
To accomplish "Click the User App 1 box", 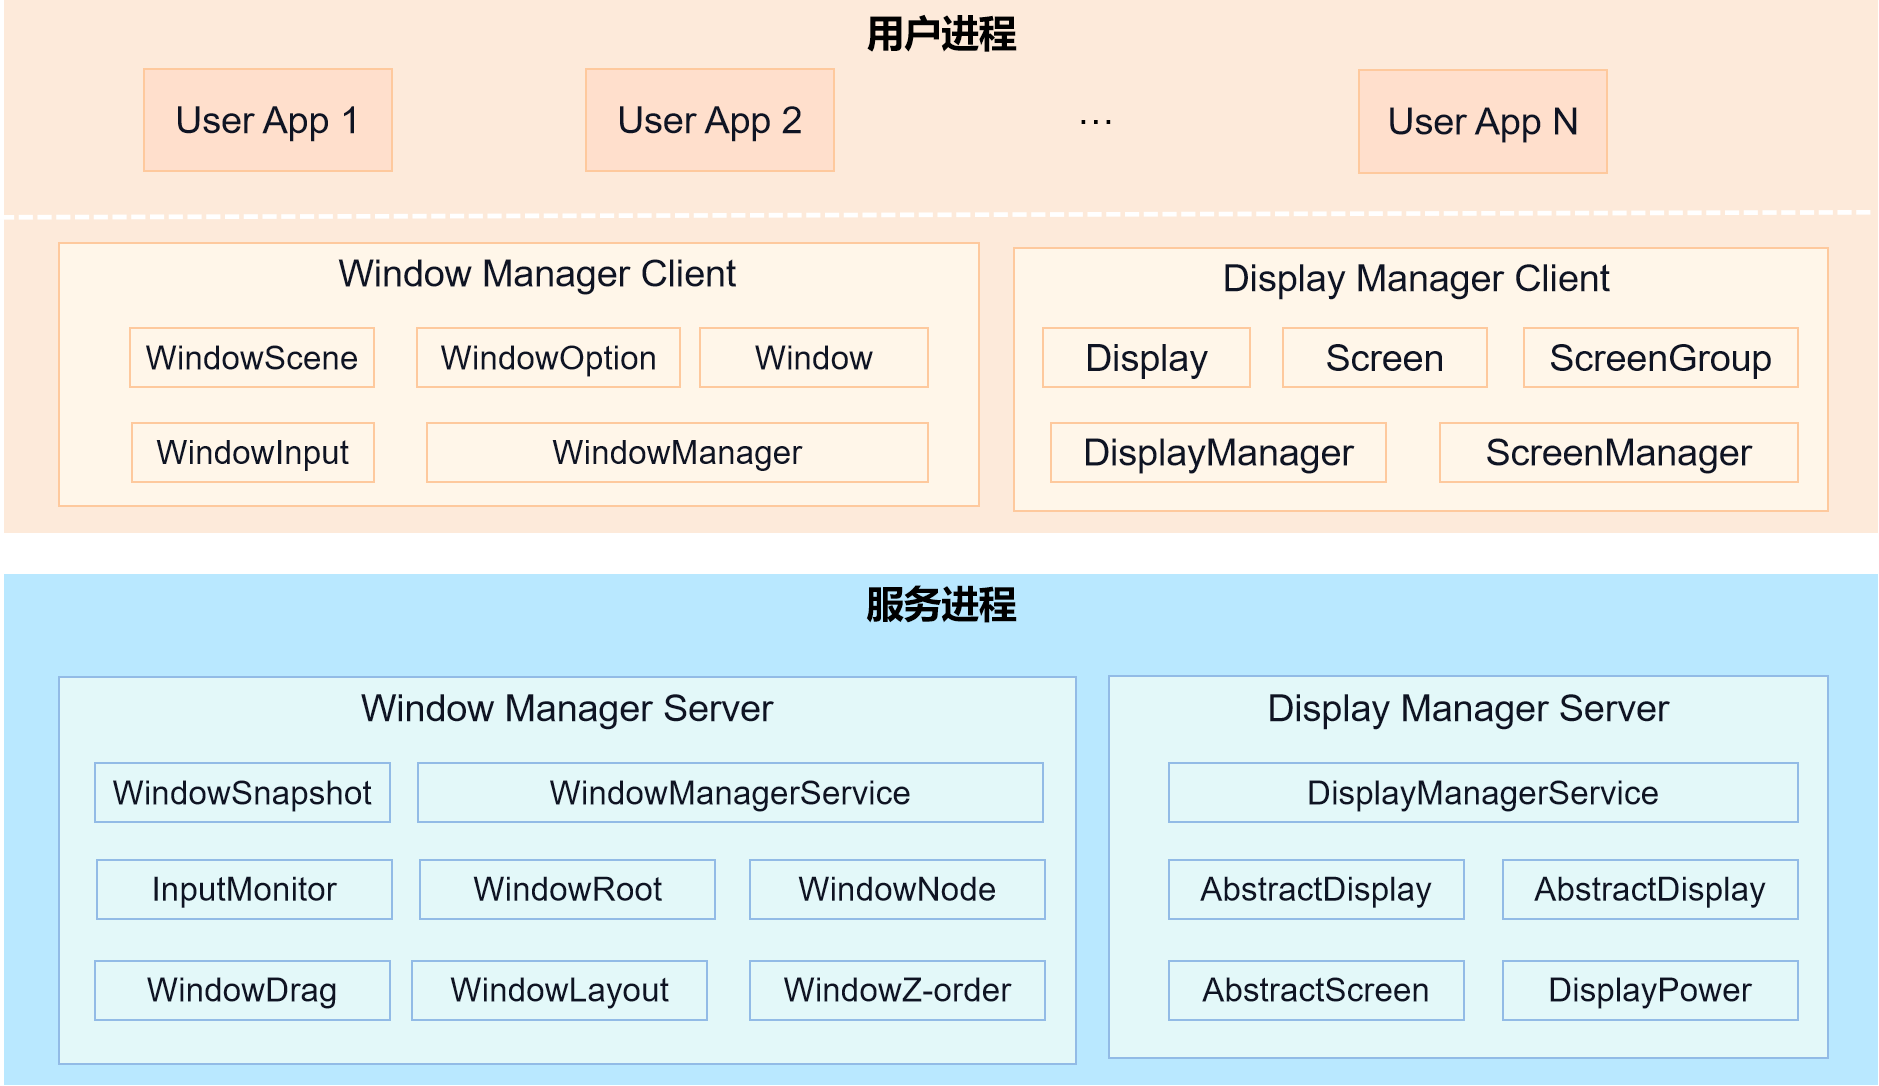I will [x=267, y=120].
